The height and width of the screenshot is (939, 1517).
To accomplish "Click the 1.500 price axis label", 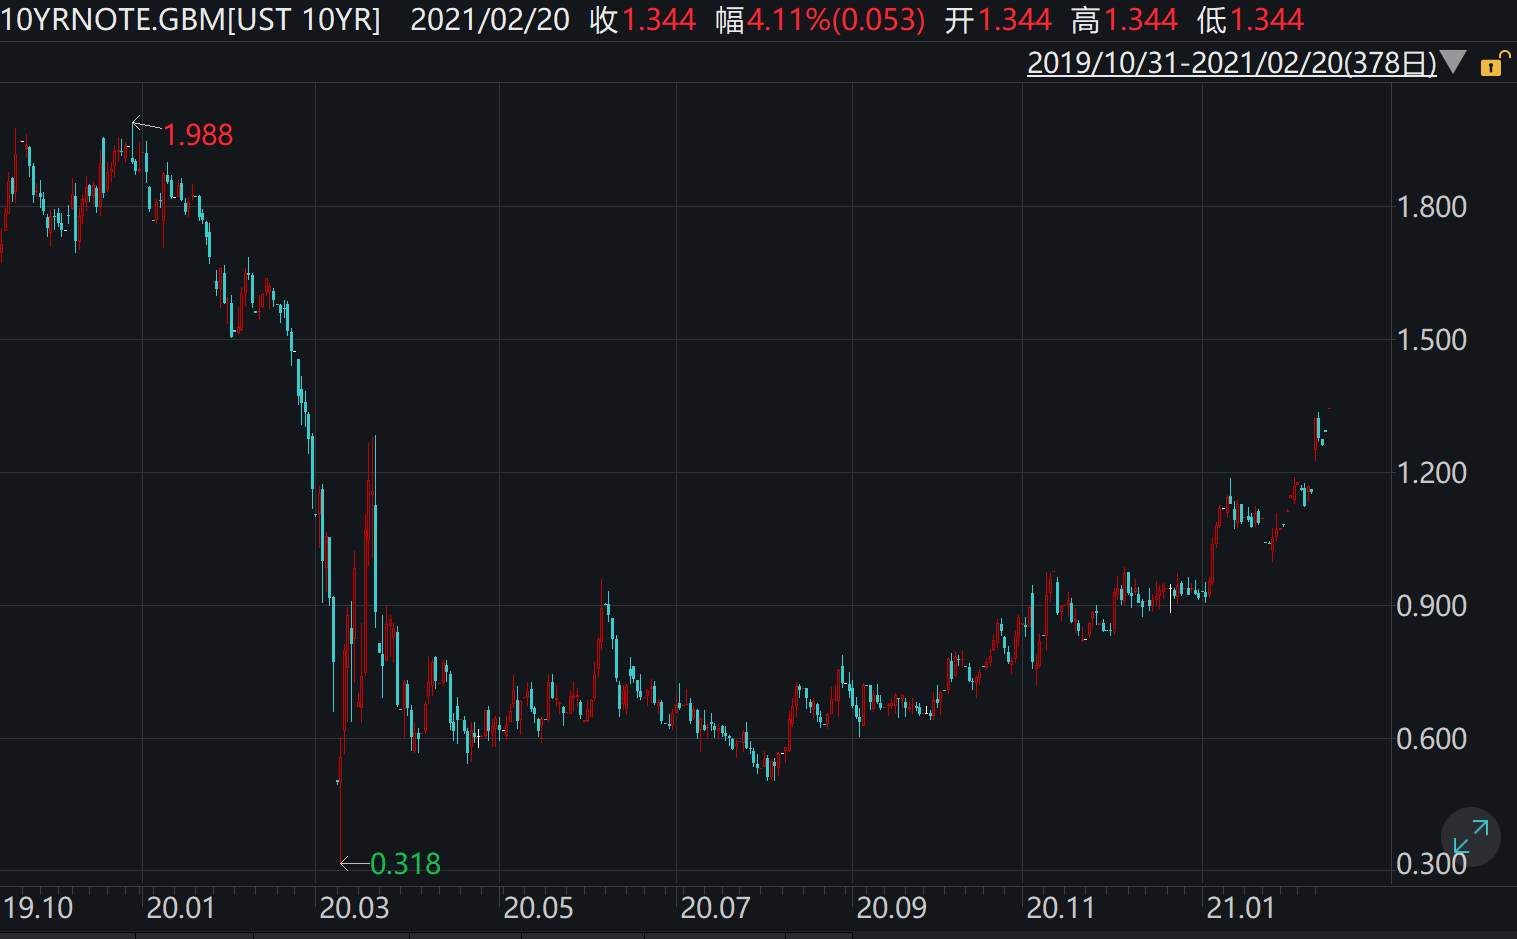I will (1431, 340).
